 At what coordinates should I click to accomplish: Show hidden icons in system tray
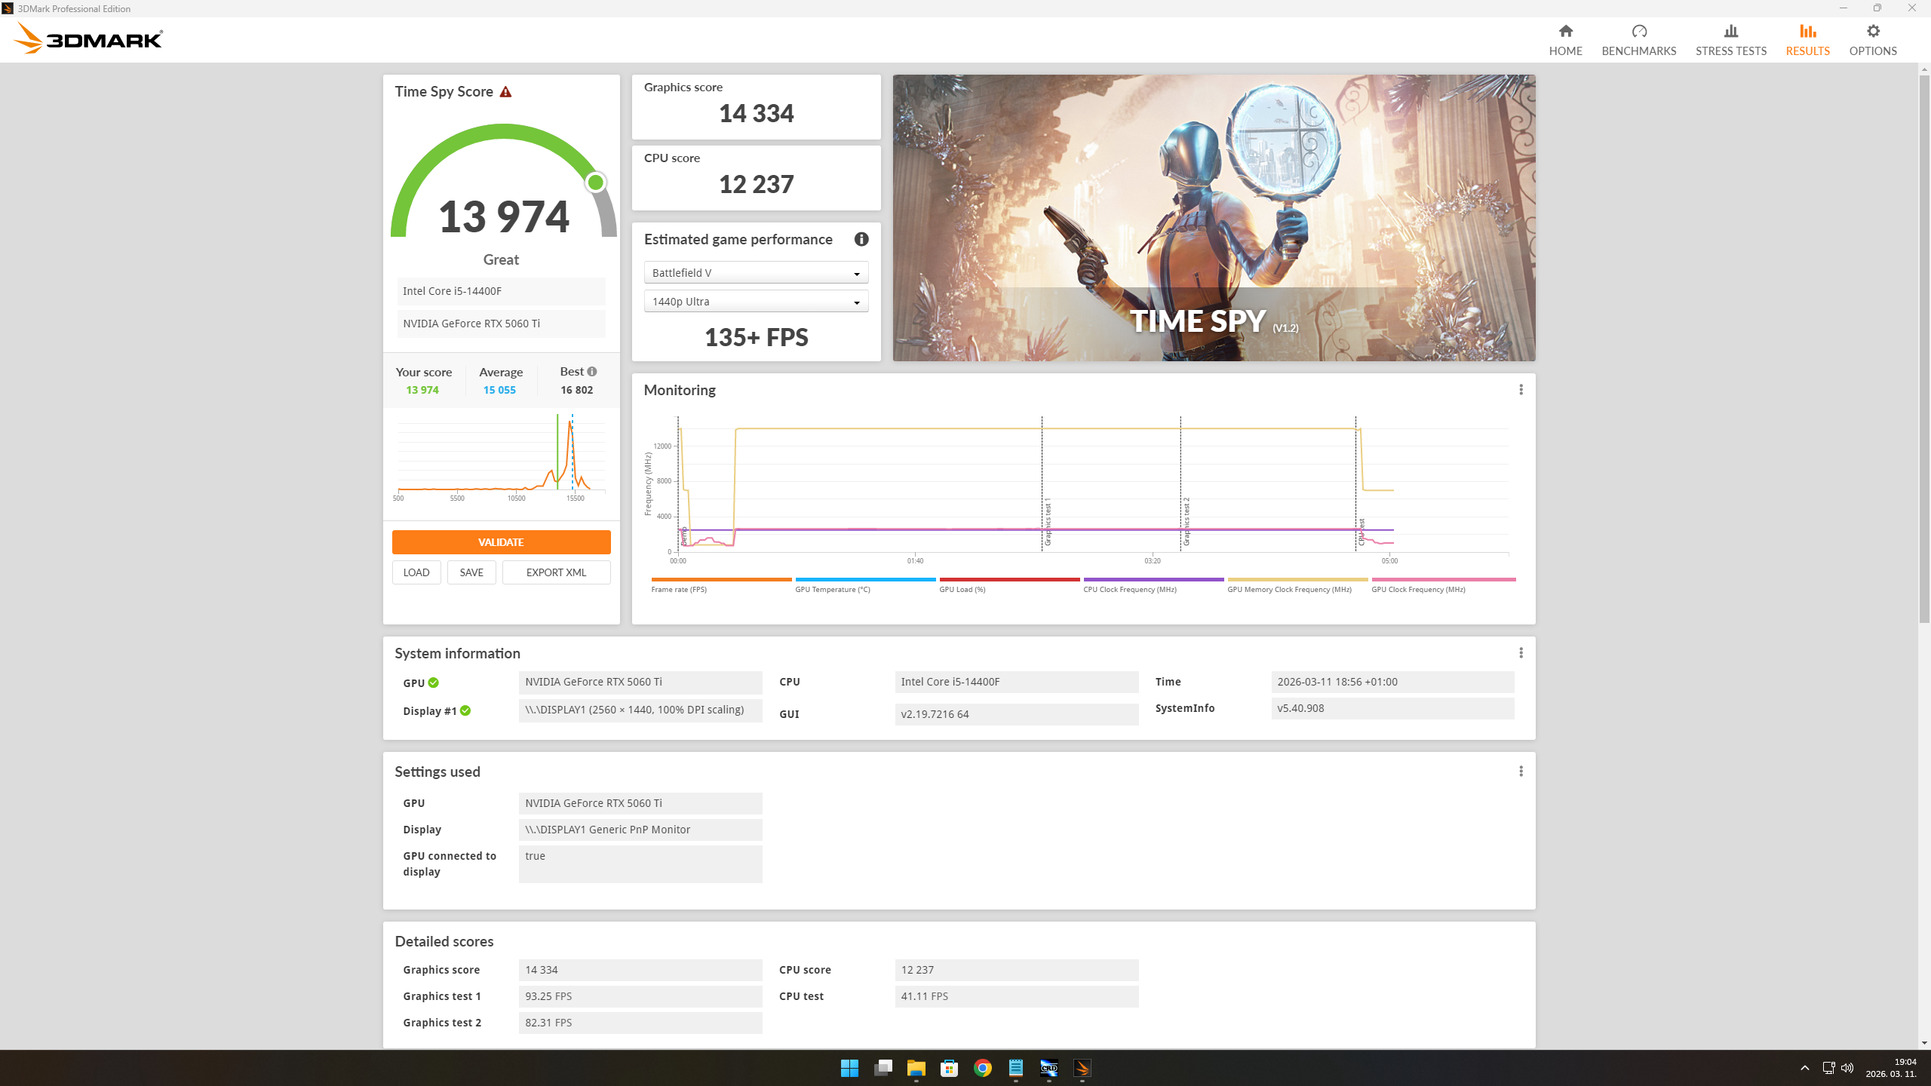[1805, 1068]
